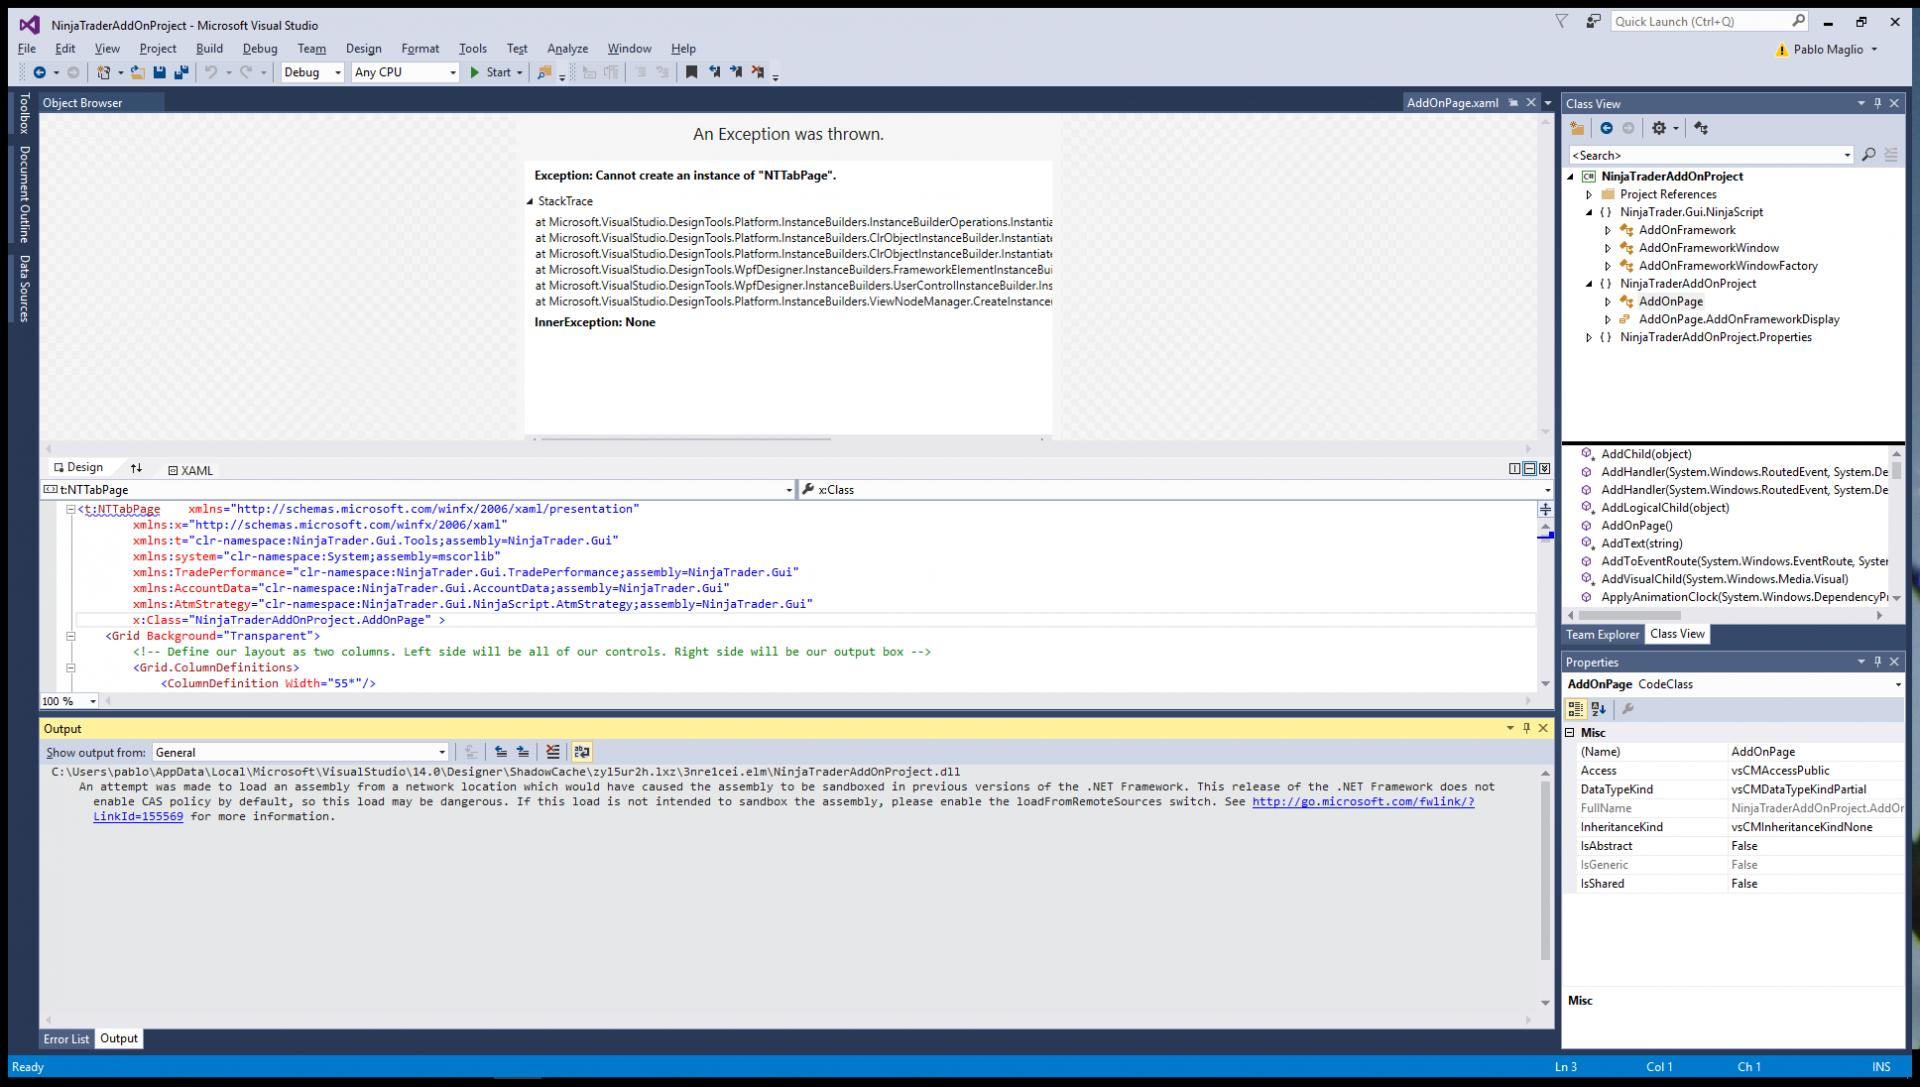Viewport: 1920px width, 1087px height.
Task: Click the designer's horizontal scrollbar thumb
Action: pos(685,438)
